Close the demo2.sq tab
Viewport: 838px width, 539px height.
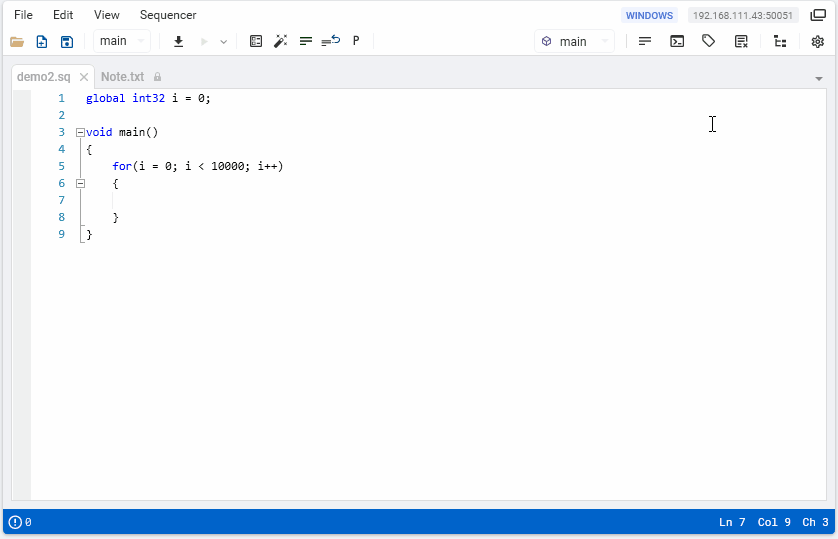point(84,77)
